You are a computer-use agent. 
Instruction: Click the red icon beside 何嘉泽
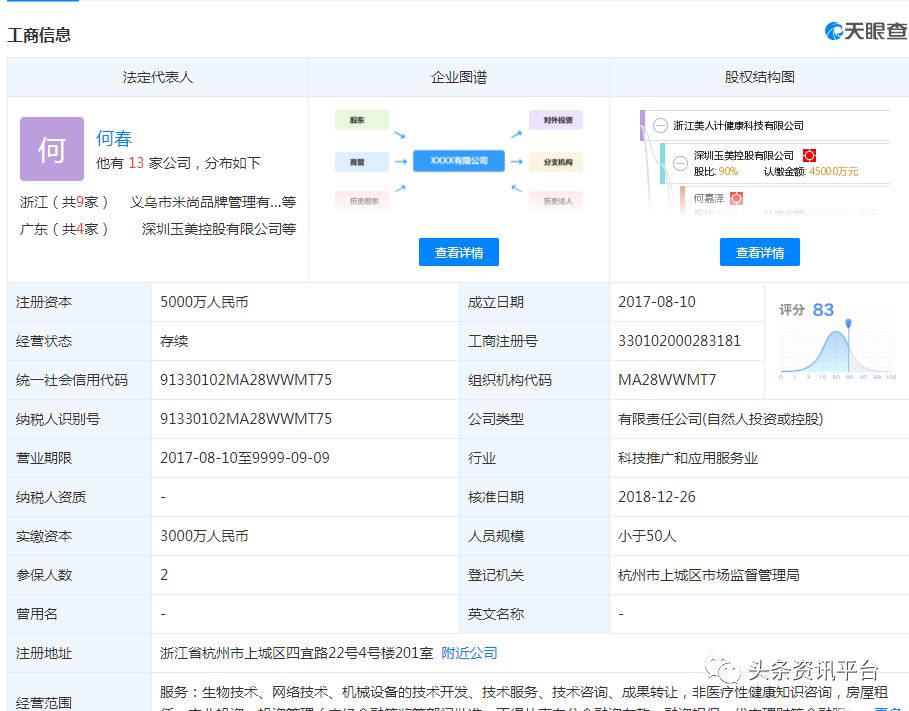click(x=736, y=198)
